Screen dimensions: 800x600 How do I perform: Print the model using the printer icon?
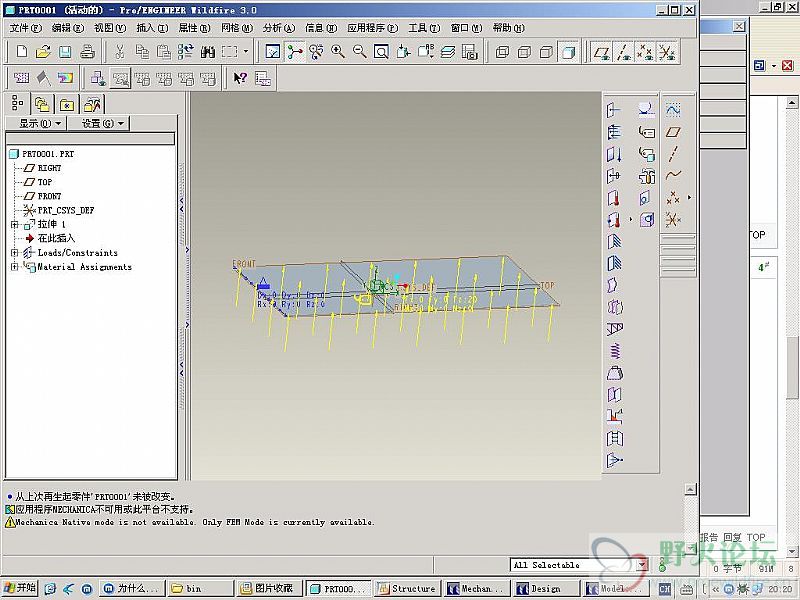pyautogui.click(x=88, y=52)
